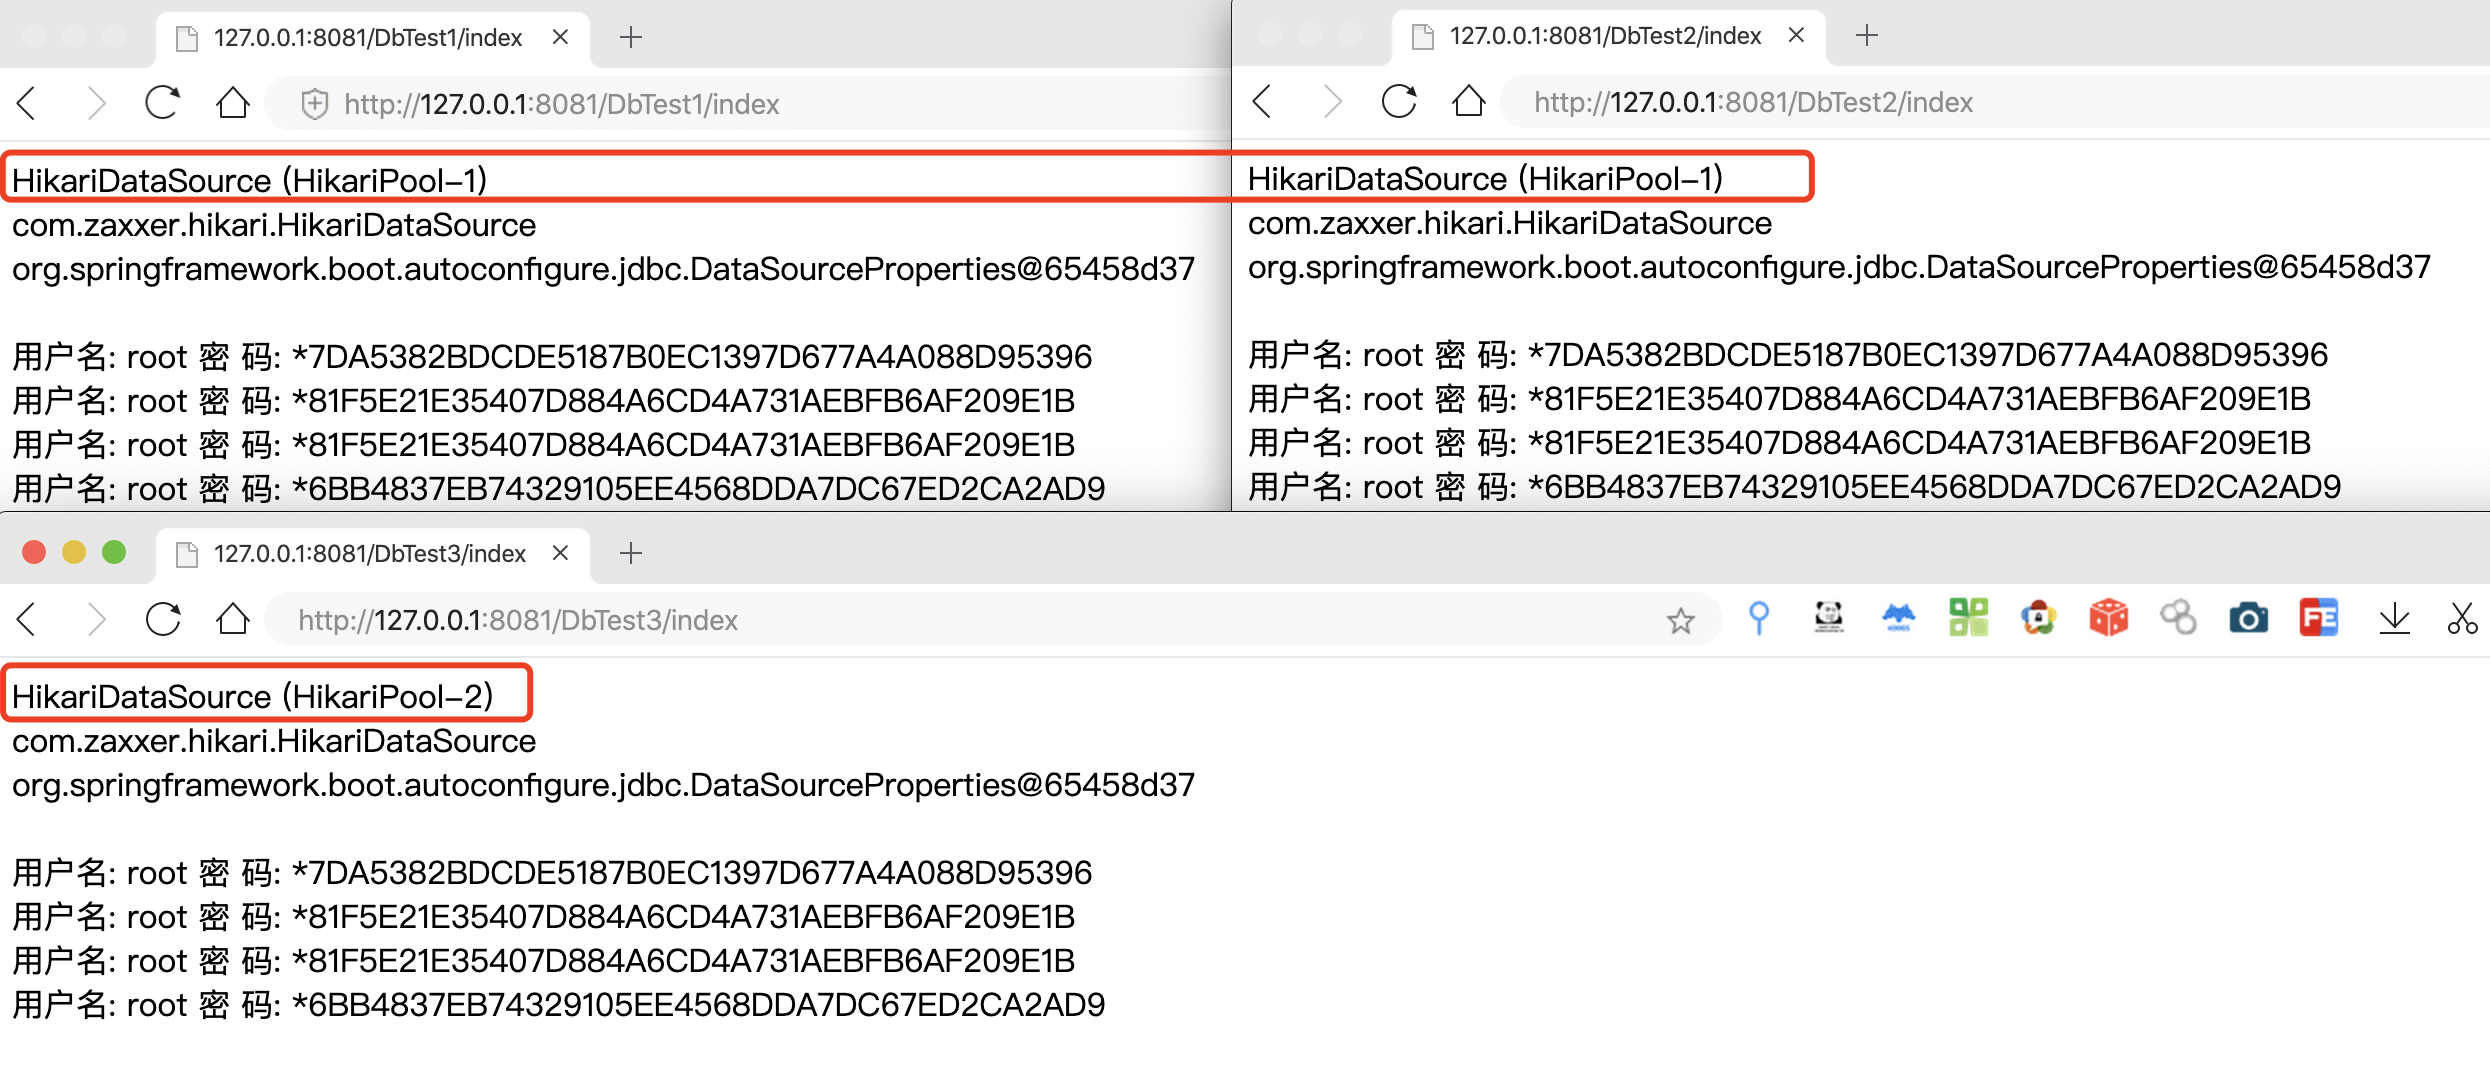Select the 127.0.0.1:8081/DbTest2/index tab
The width and height of the screenshot is (2490, 1082).
(1604, 36)
